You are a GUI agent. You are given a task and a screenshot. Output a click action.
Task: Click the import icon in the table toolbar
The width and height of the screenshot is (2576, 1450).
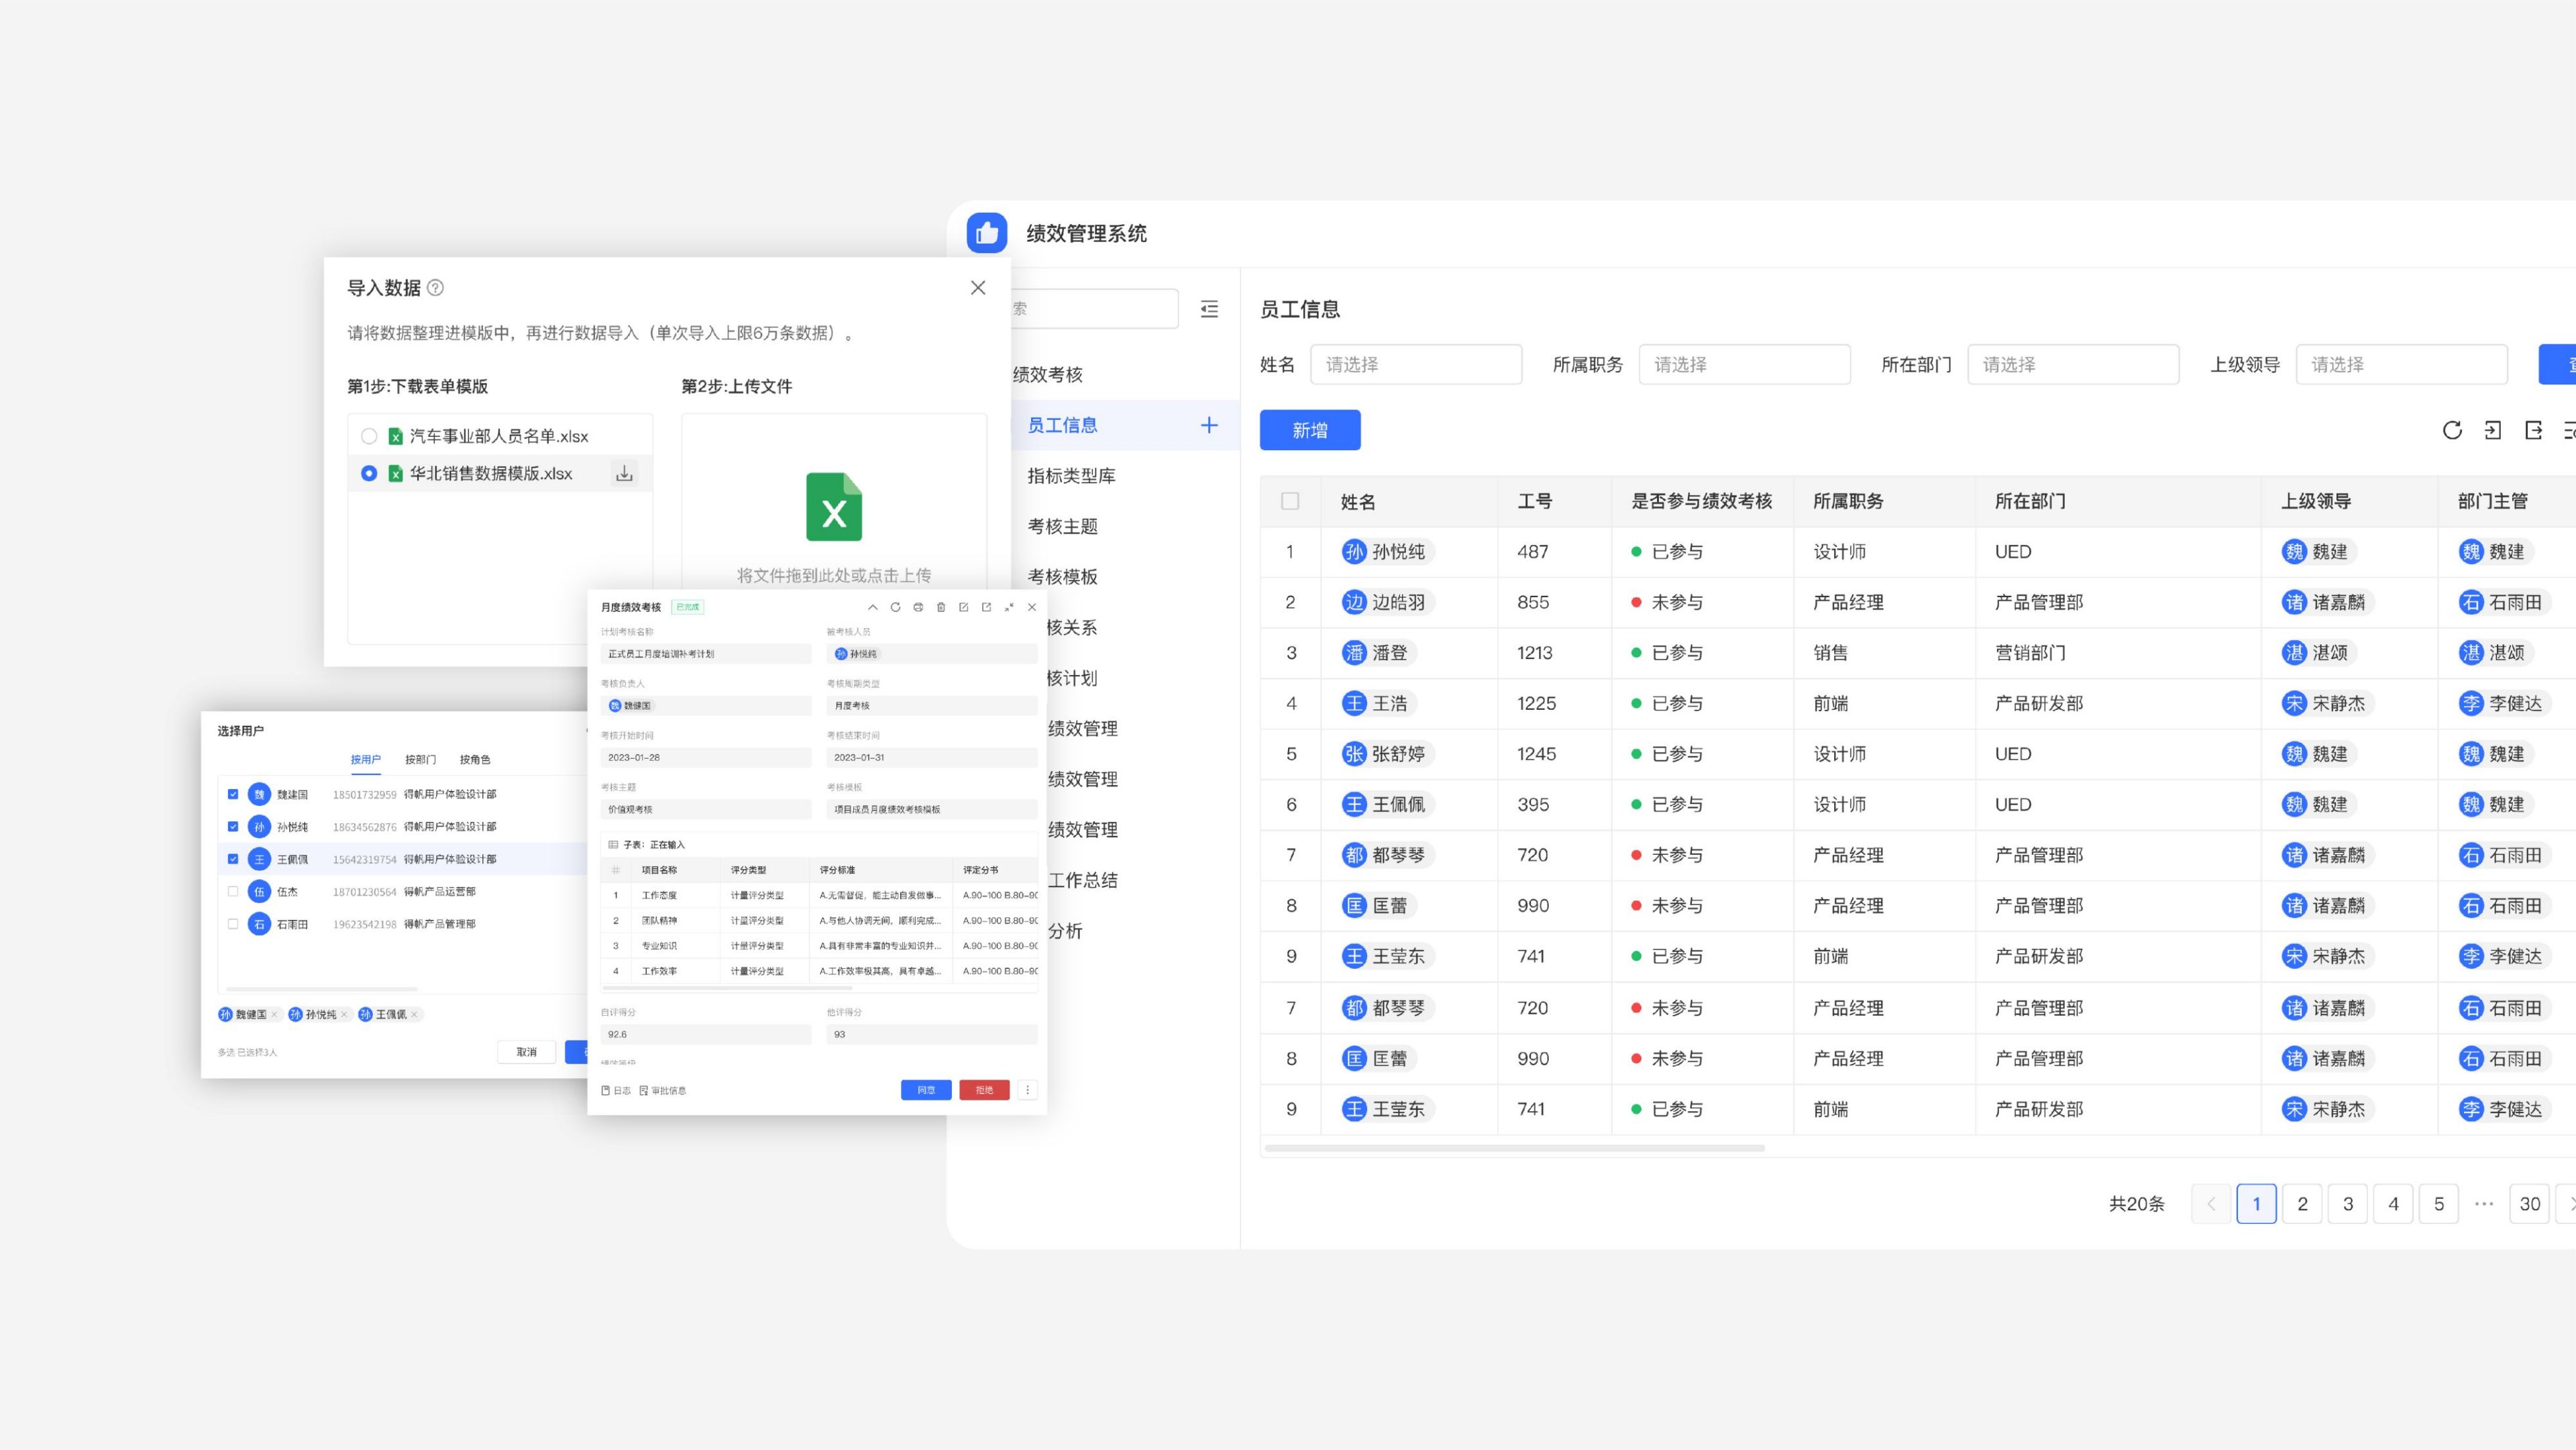[2493, 430]
